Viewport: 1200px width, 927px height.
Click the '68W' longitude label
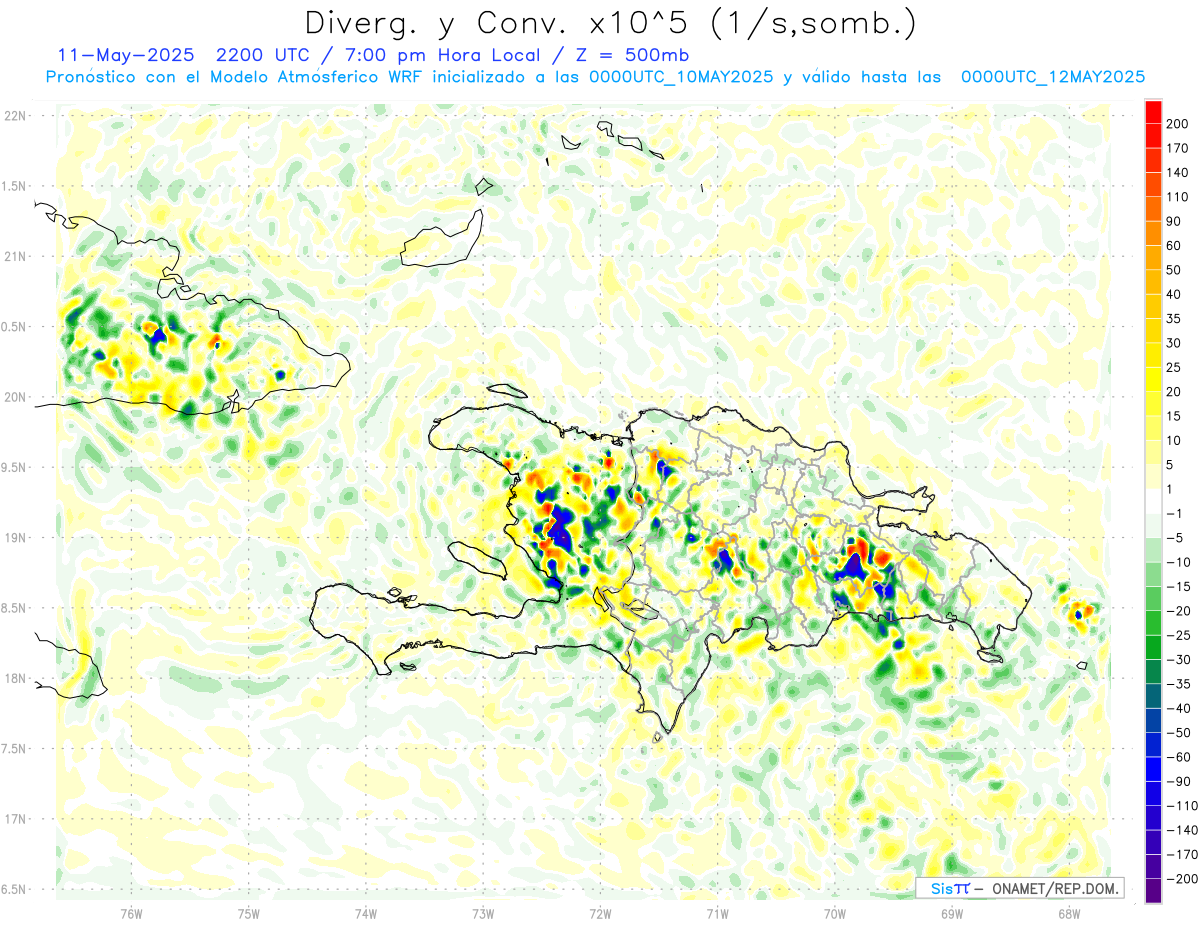pyautogui.click(x=1069, y=913)
